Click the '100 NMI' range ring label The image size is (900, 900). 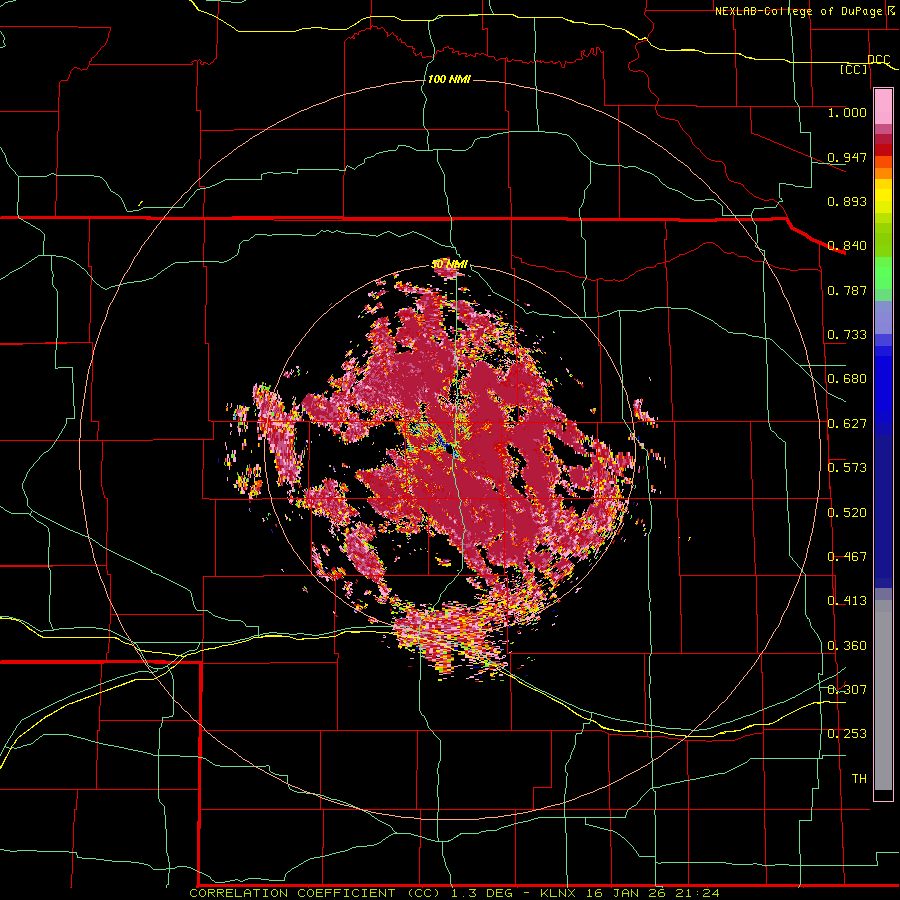pos(449,79)
